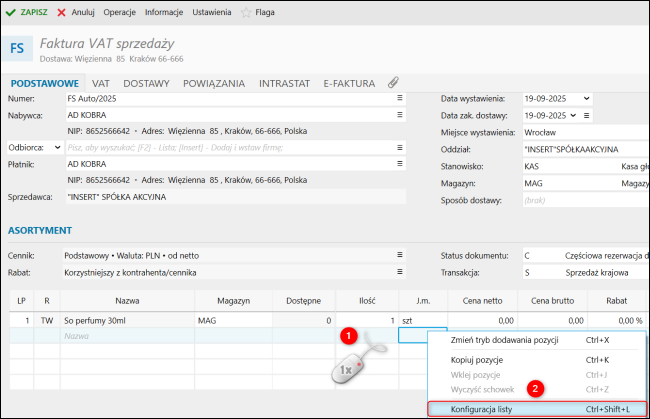Choose Wyczyść schowek from context menu
Screen dimensions: 650x419
tap(536, 390)
